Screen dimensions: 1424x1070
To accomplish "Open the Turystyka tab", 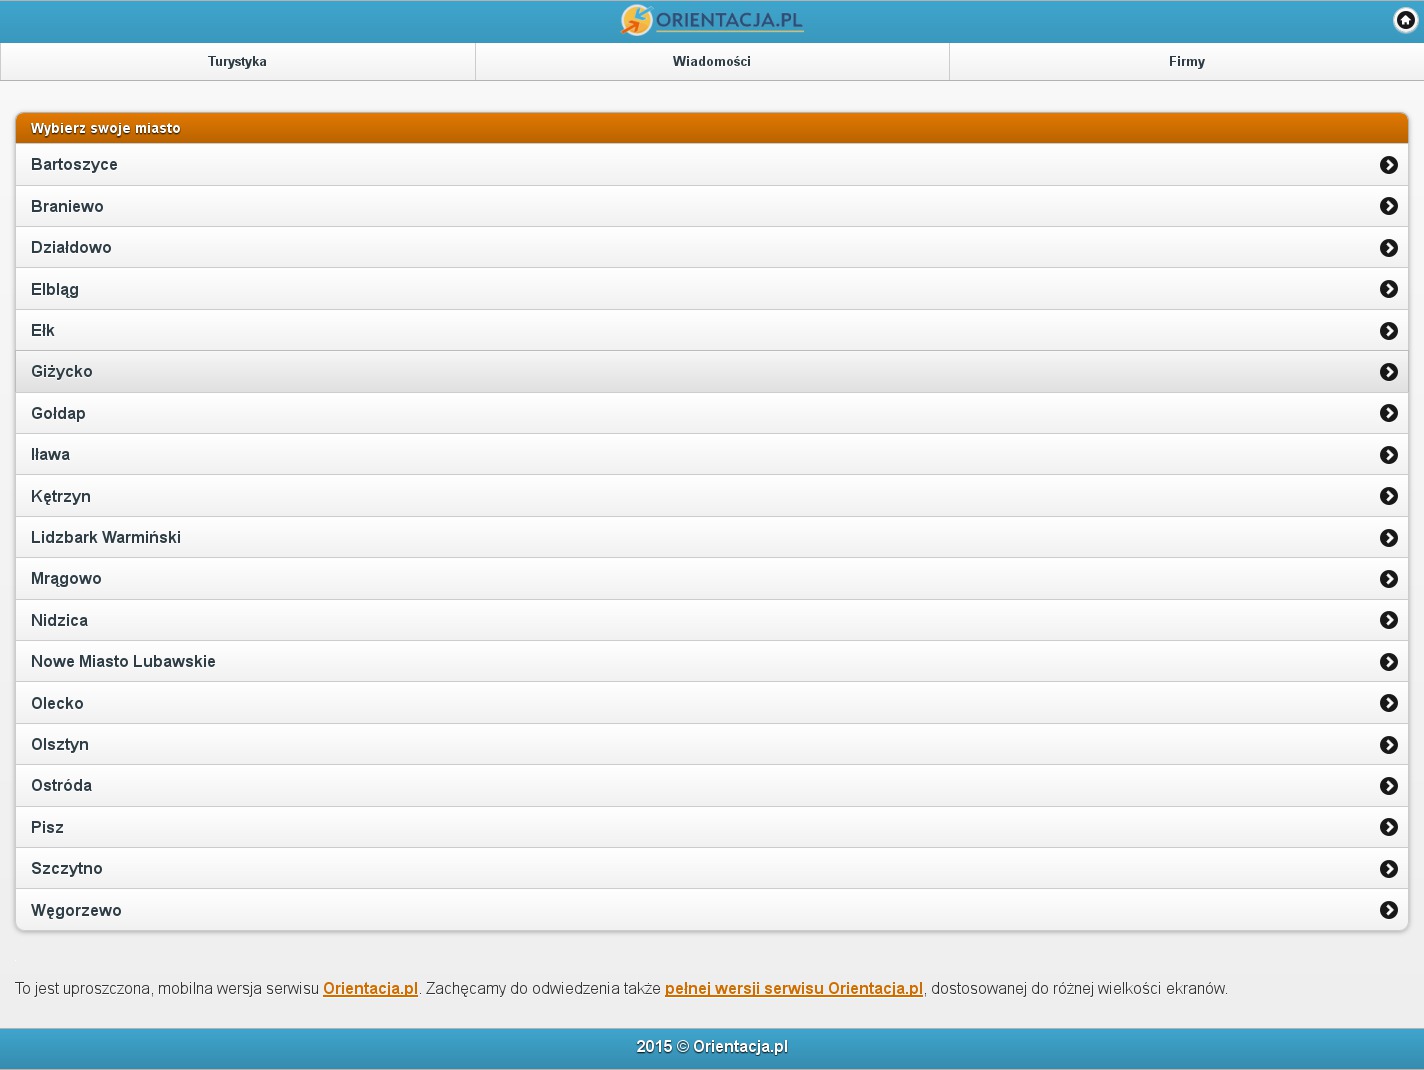I will coord(237,61).
